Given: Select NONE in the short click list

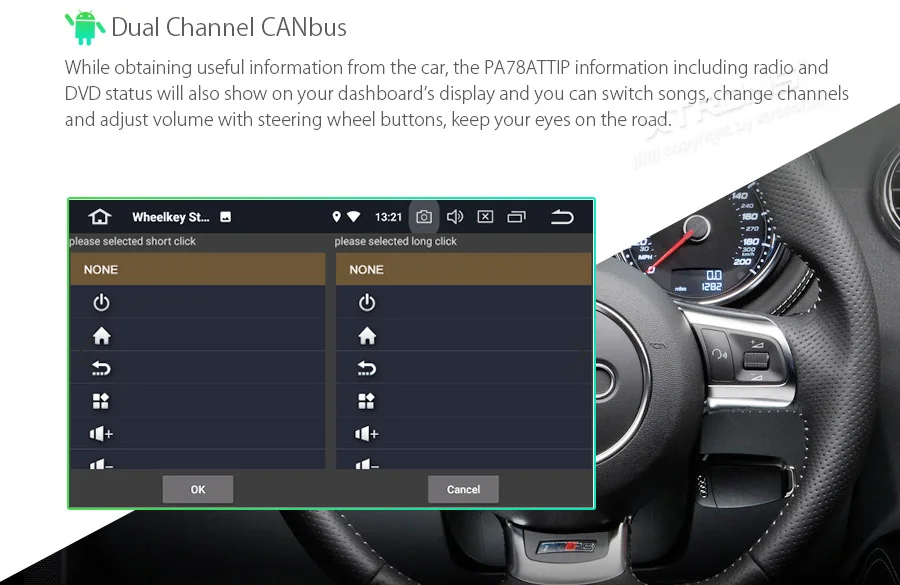Looking at the screenshot, I should [x=197, y=269].
